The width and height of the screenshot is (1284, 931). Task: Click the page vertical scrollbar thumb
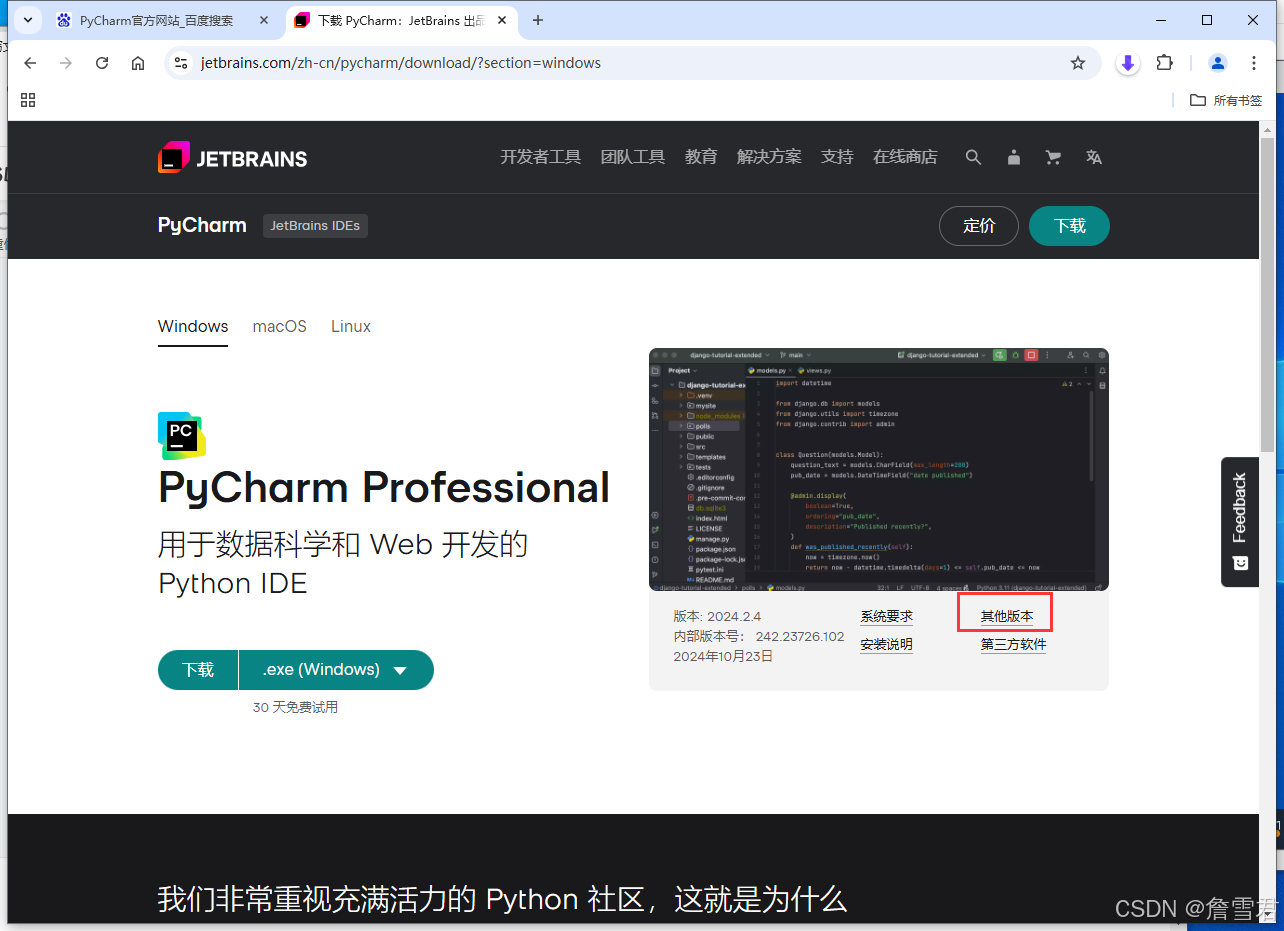click(x=1267, y=294)
